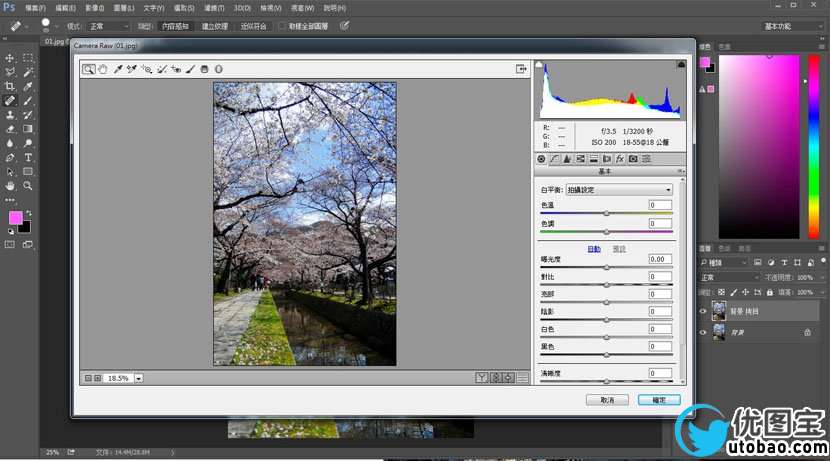Image resolution: width=830 pixels, height=461 pixels.
Task: Select the Hand tool in Camera Raw toolbar
Action: click(103, 69)
